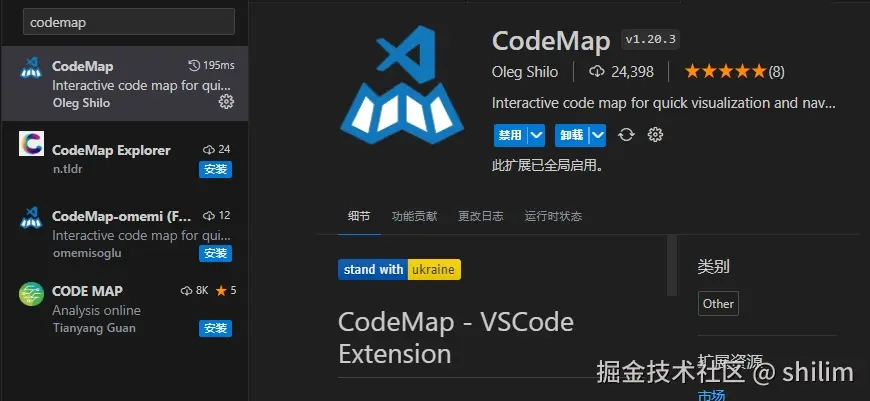Image resolution: width=870 pixels, height=401 pixels.
Task: Click CodeMap Explorer extension icon
Action: click(31, 144)
